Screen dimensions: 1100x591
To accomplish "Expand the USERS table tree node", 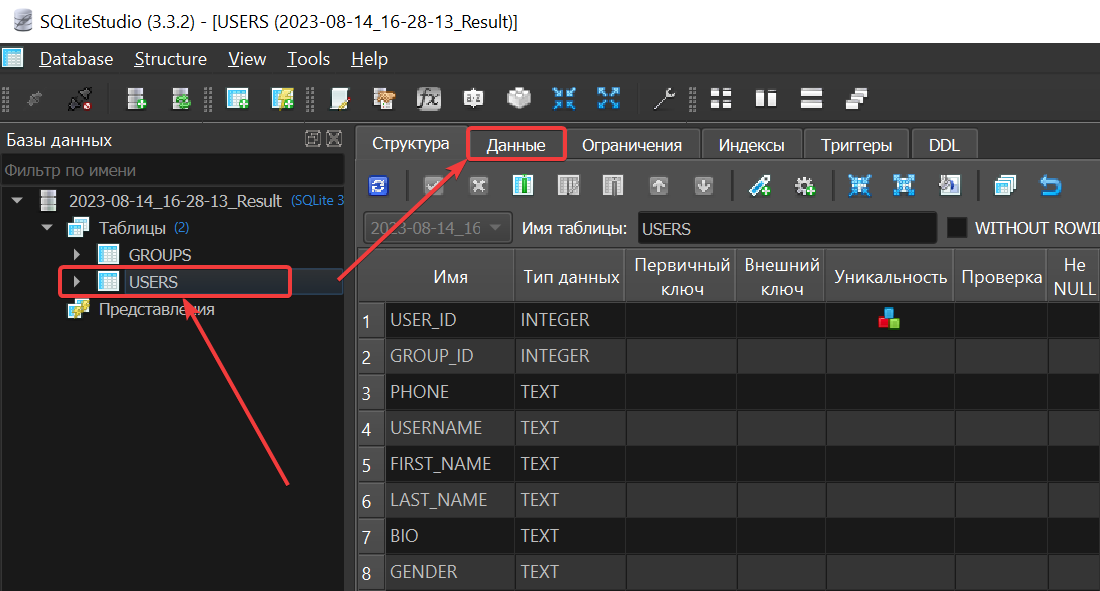I will tap(76, 282).
